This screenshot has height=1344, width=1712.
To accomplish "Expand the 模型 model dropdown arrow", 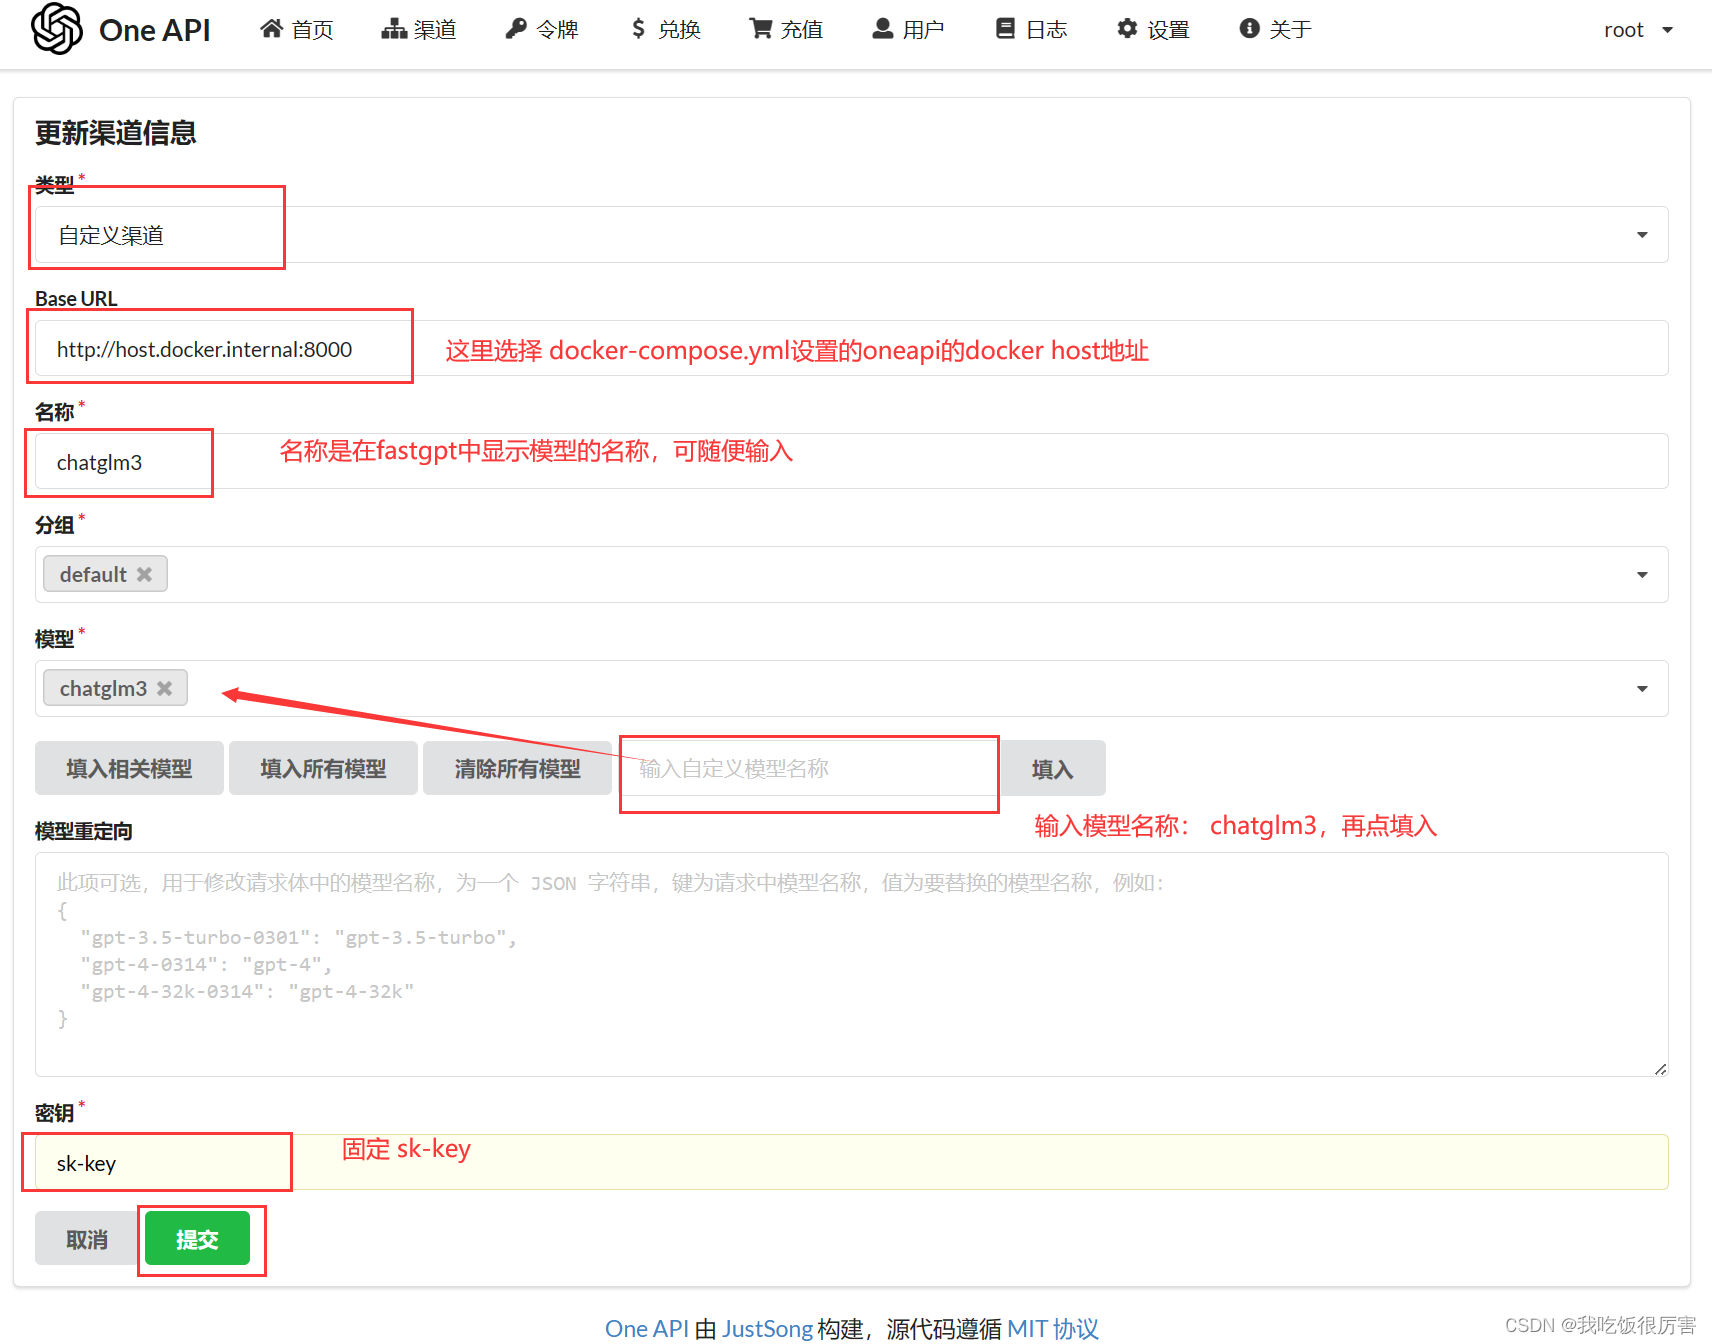I will pyautogui.click(x=1642, y=689).
